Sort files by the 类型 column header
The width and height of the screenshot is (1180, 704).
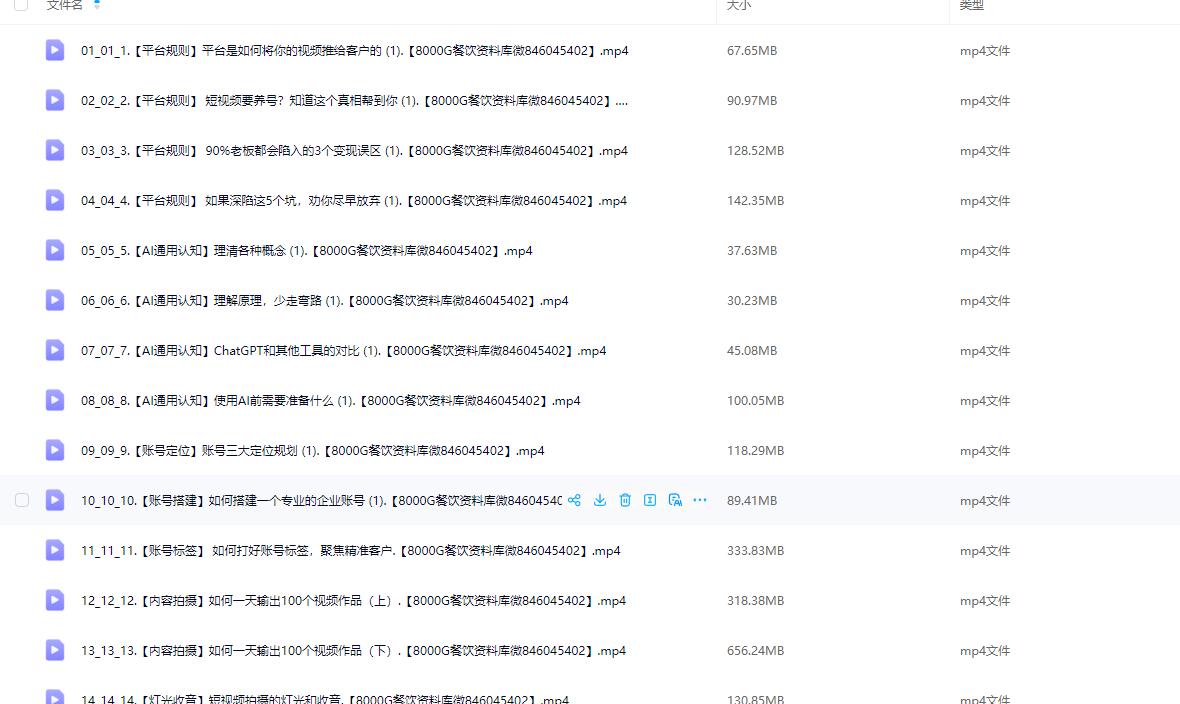(x=971, y=5)
